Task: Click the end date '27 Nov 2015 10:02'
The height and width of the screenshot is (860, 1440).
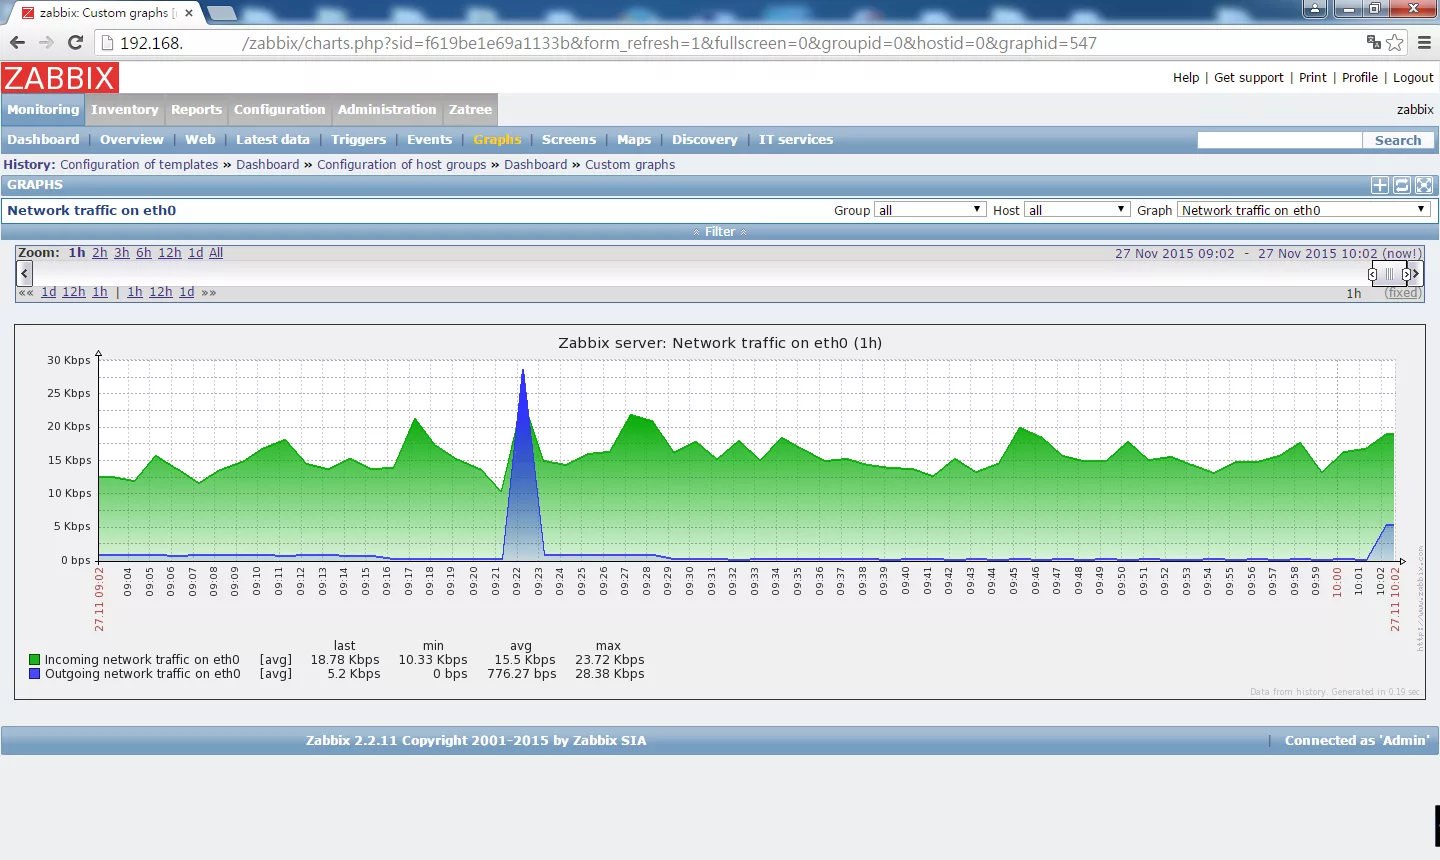Action: [x=1318, y=254]
